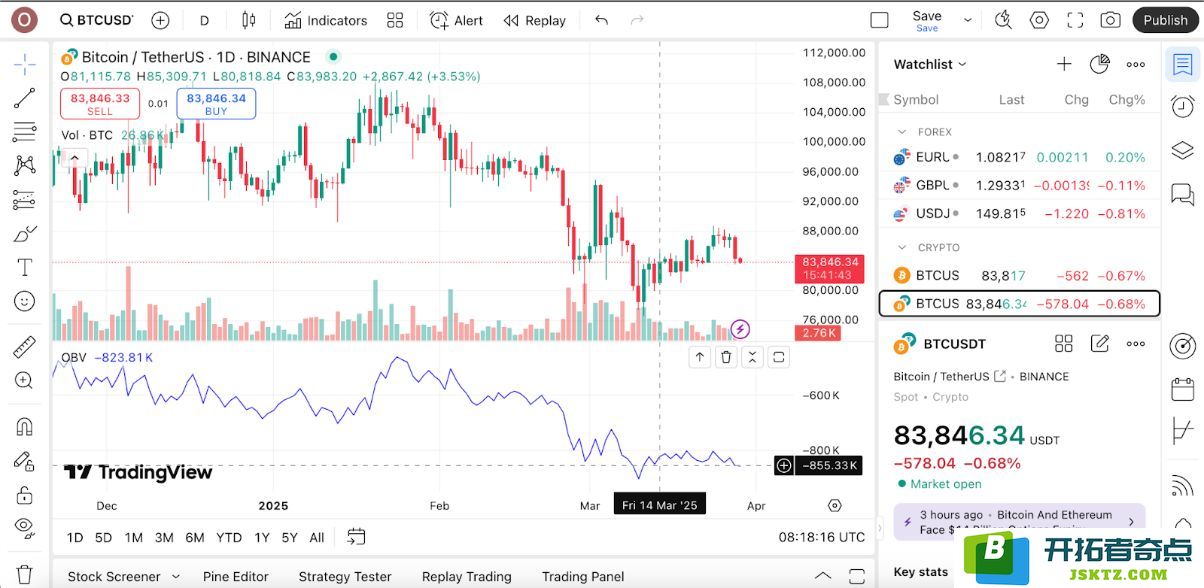
Task: Select the zoom in magnifier tool
Action: click(x=25, y=381)
